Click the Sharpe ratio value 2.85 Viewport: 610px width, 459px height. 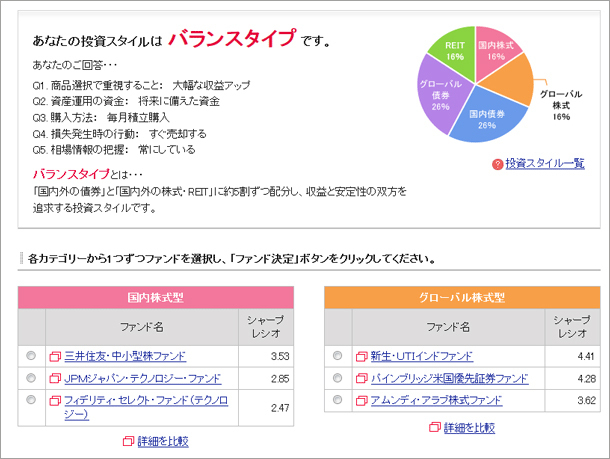[280, 378]
